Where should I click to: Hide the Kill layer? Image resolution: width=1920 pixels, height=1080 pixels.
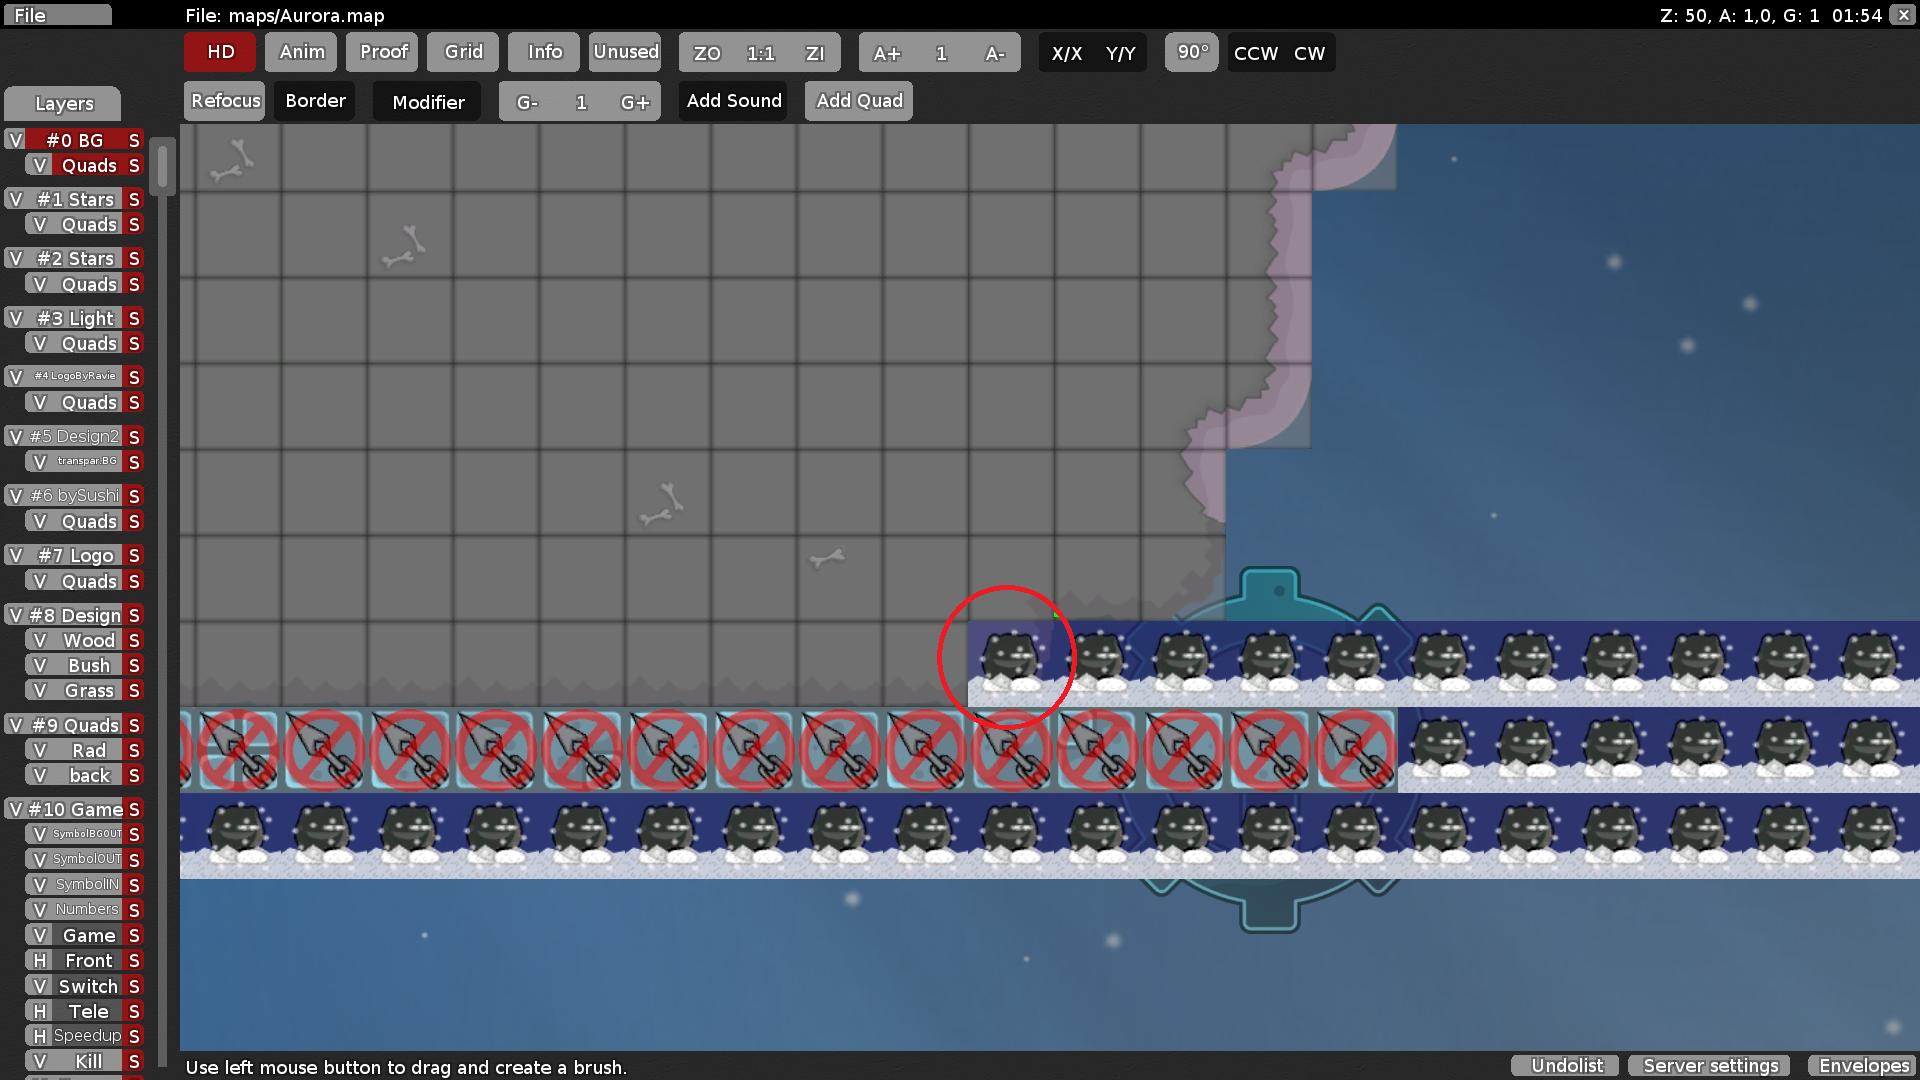tap(39, 1061)
